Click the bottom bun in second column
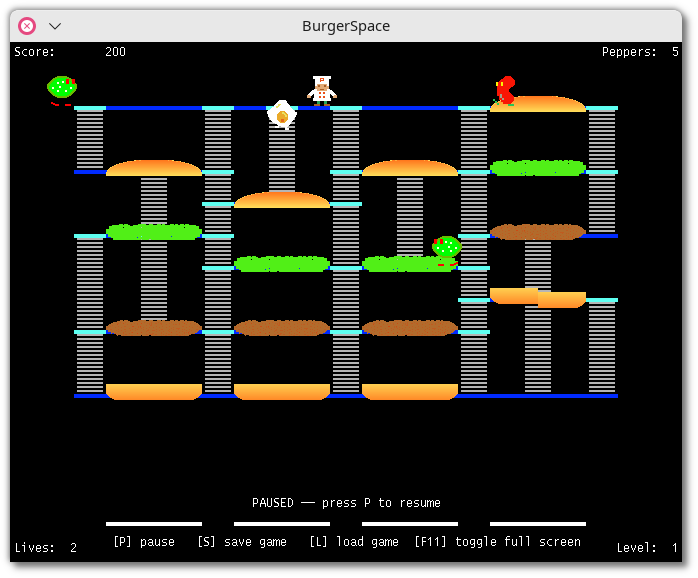Viewport: 698px width, 578px height. (282, 392)
